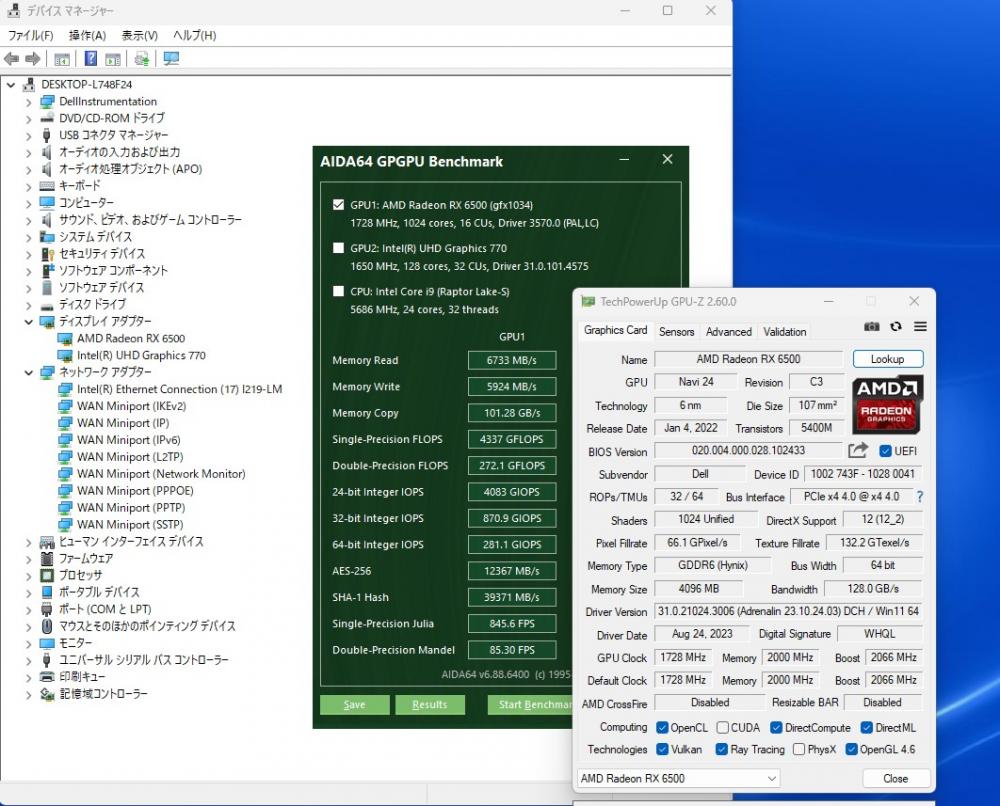This screenshot has width=1000, height=806.
Task: Enable CPU Intel Core i9 checkbox in AIDA64
Action: click(339, 291)
